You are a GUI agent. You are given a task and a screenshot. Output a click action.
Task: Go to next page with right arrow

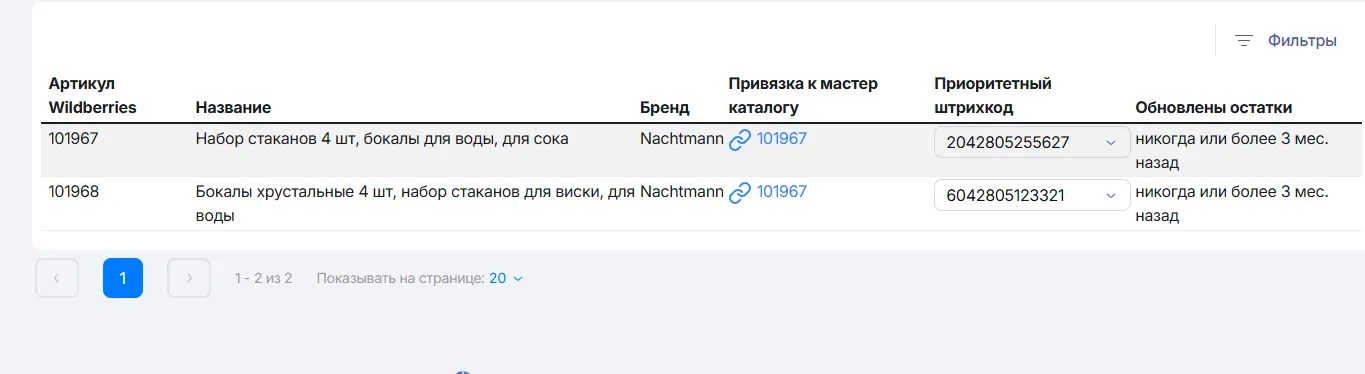pyautogui.click(x=189, y=278)
